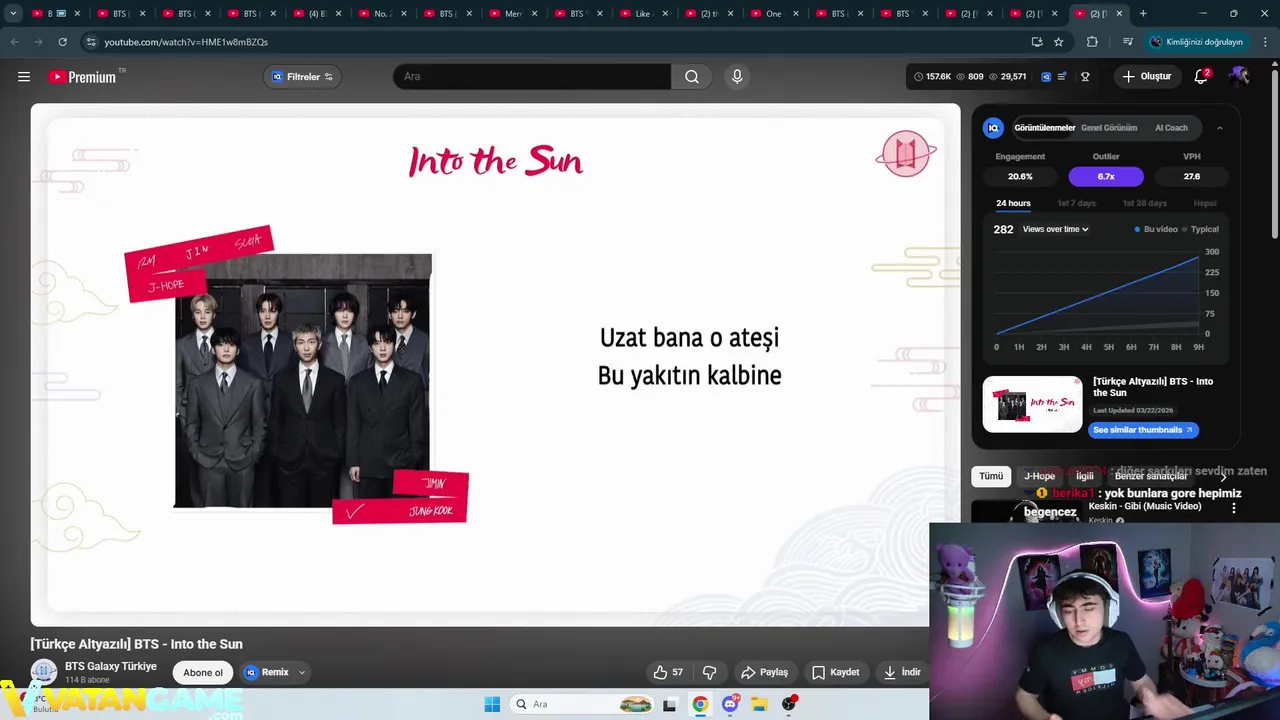Download the video with the İndir button
The image size is (1280, 720).
click(x=902, y=673)
